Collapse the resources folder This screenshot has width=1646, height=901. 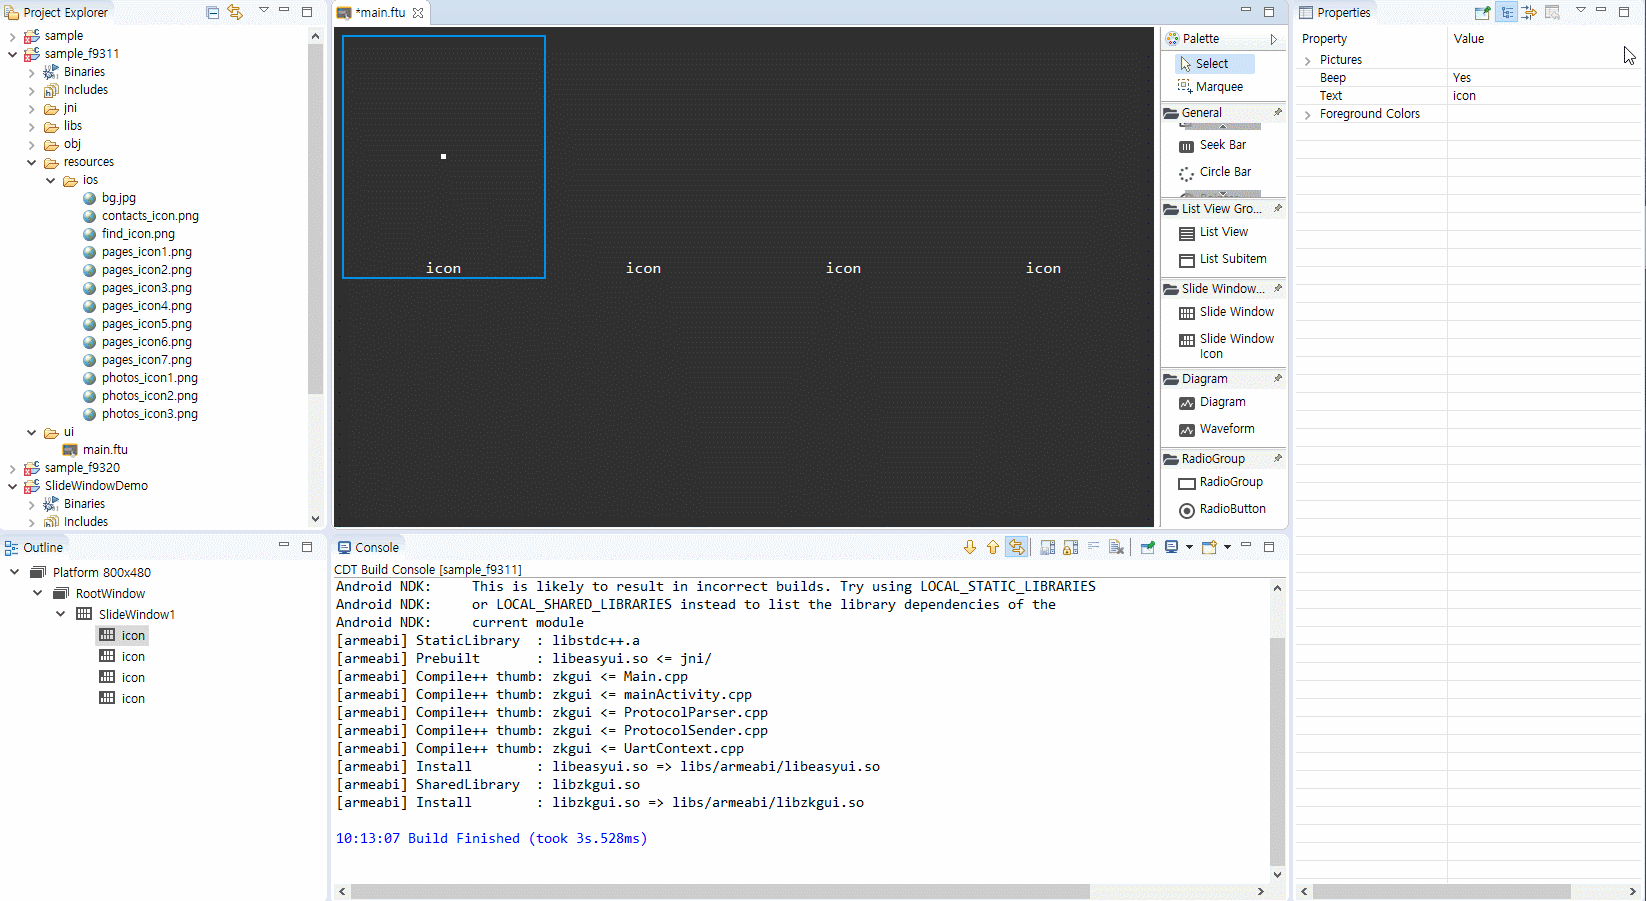[31, 162]
